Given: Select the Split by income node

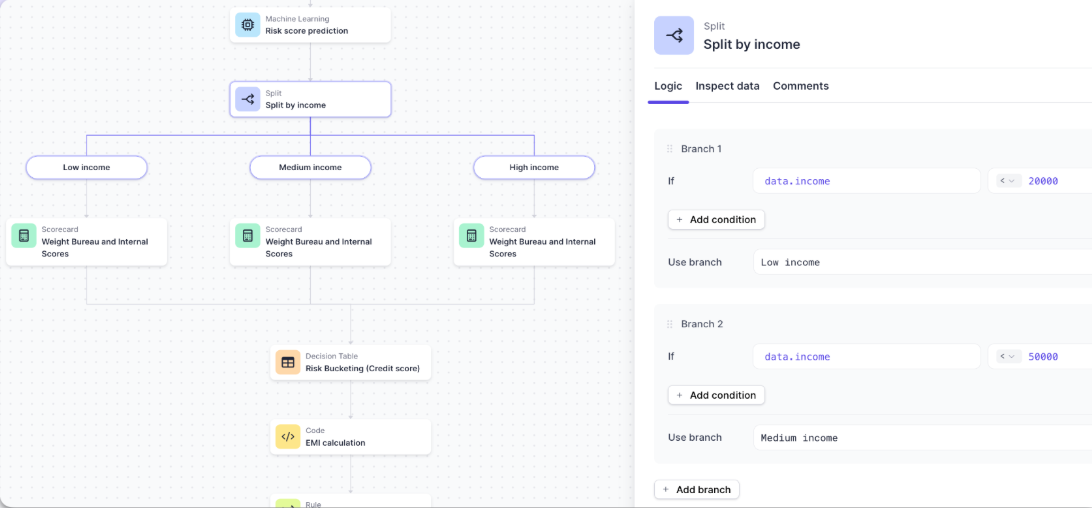Looking at the screenshot, I should coord(311,99).
